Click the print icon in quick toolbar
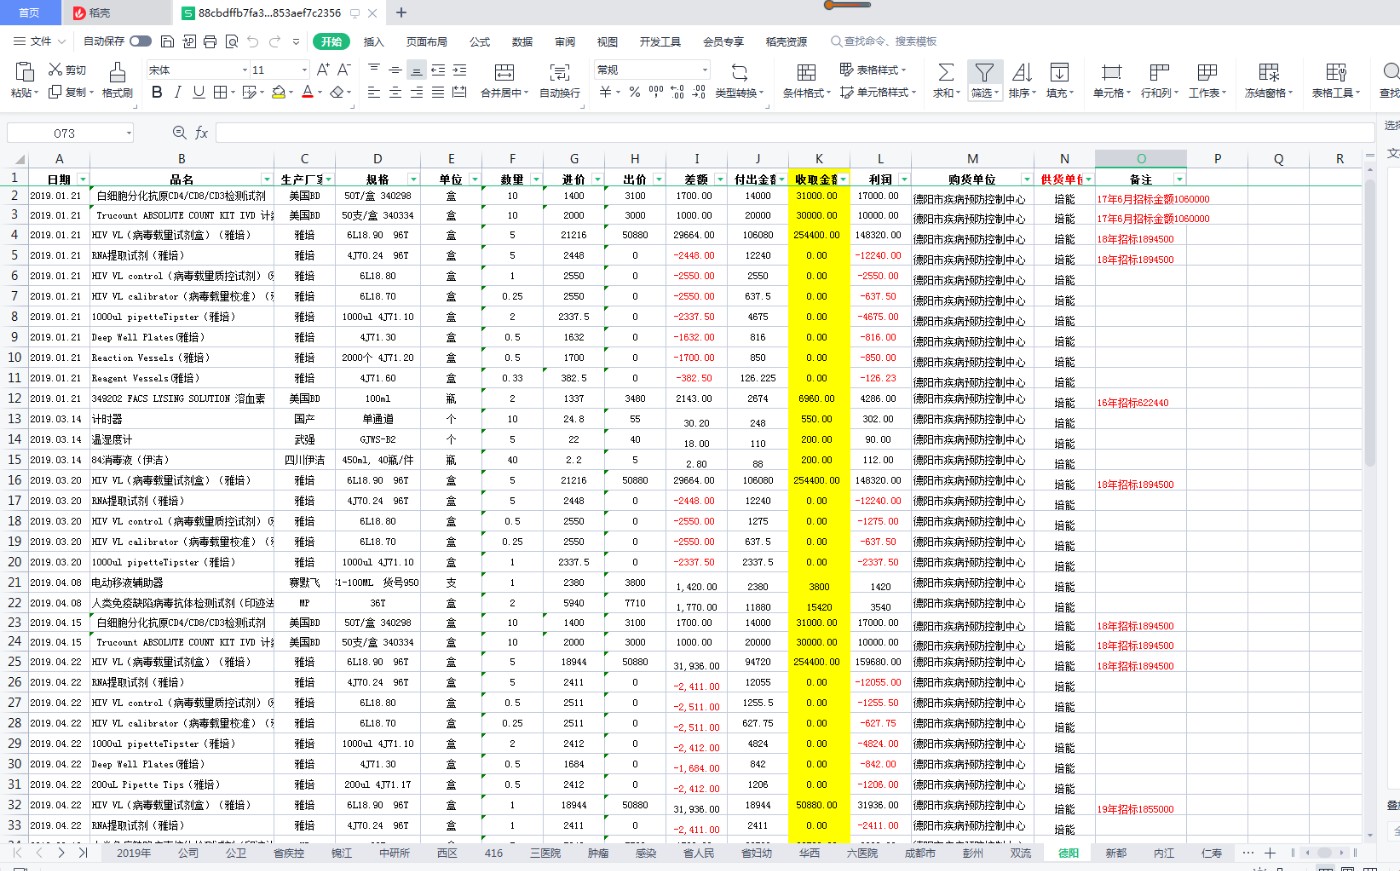This screenshot has width=1400, height=871. 210,41
